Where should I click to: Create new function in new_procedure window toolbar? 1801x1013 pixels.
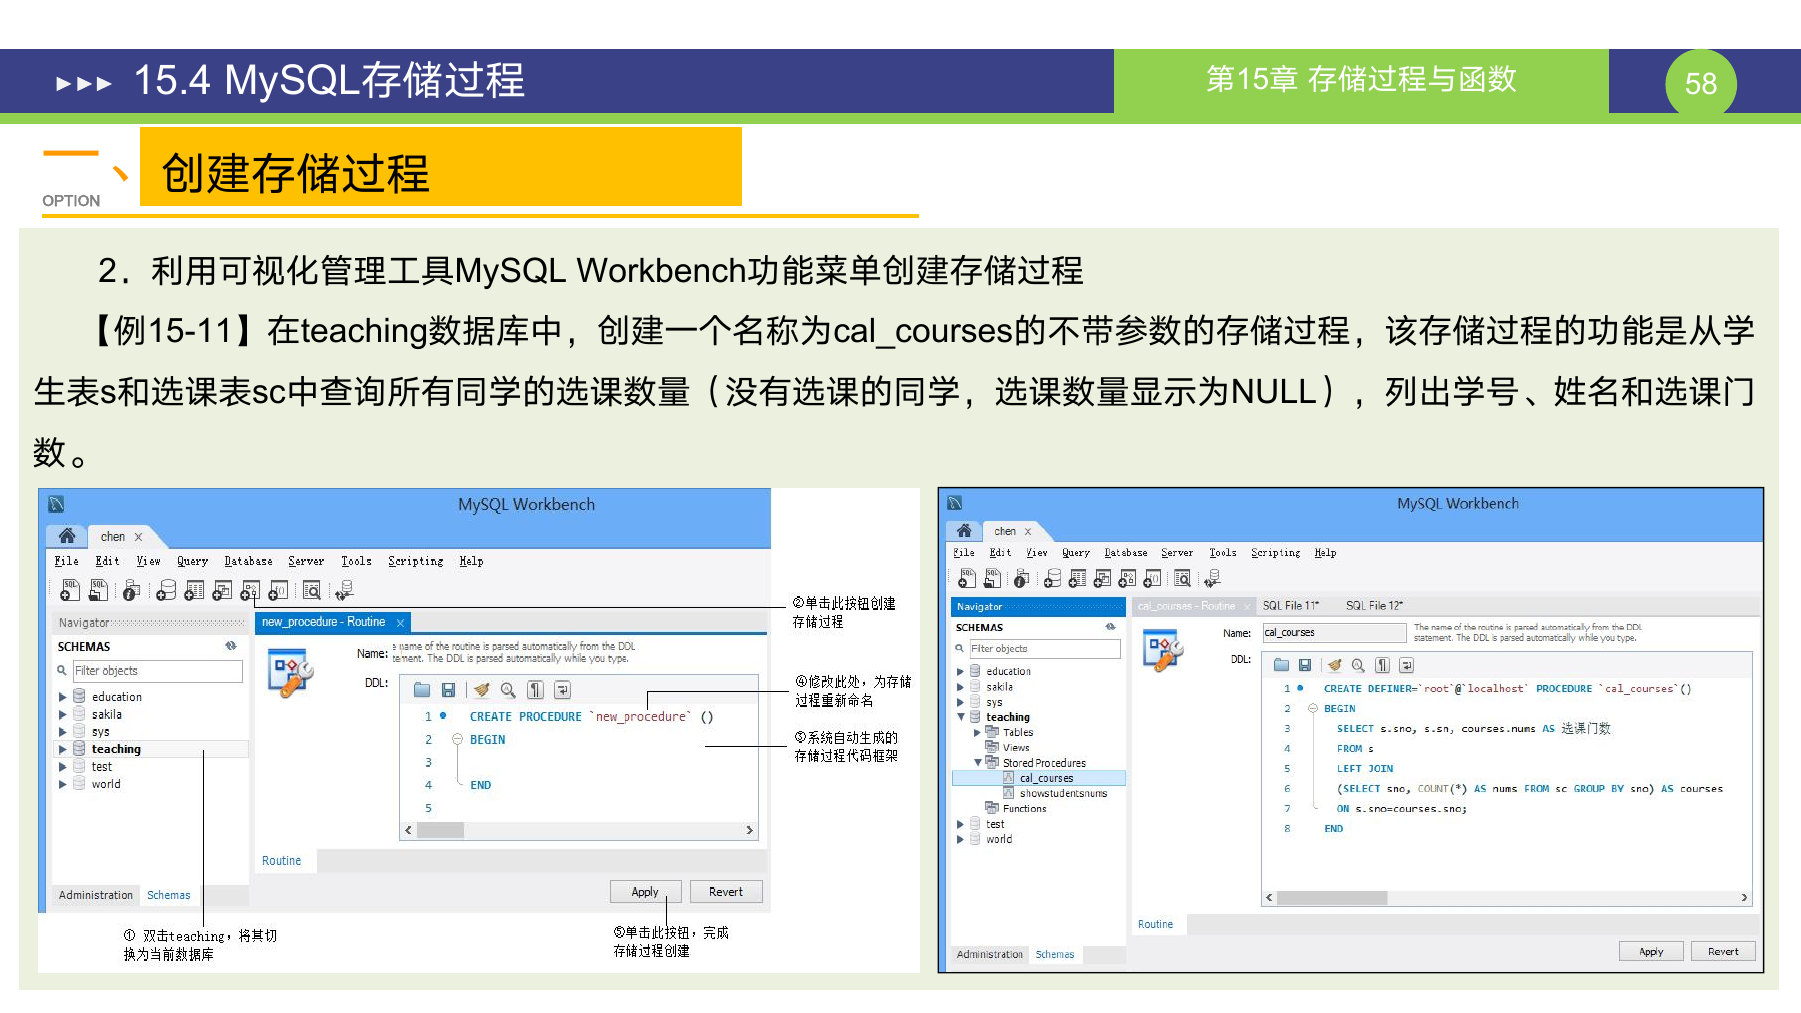click(x=278, y=590)
